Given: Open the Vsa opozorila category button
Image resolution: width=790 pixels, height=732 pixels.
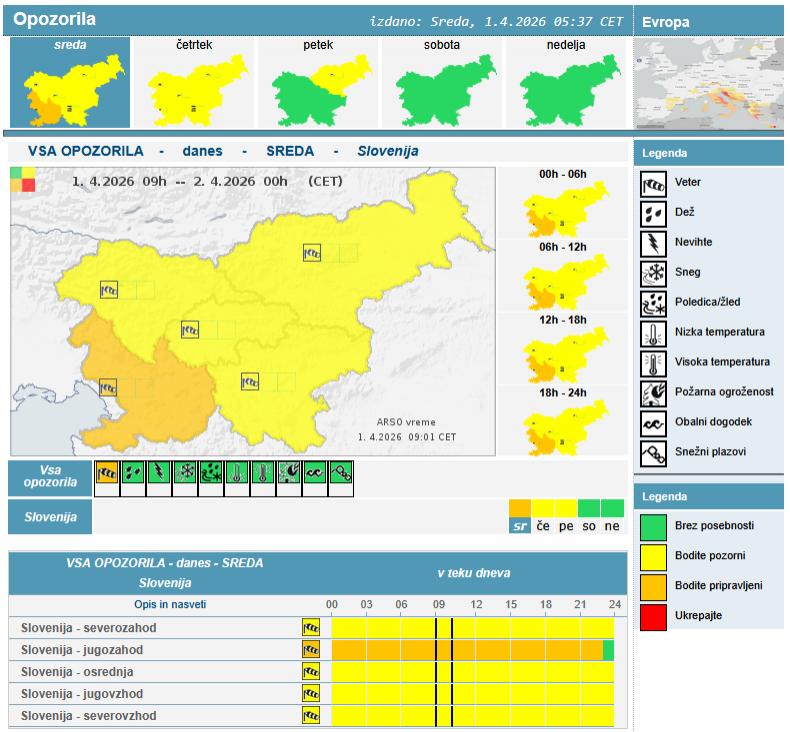Looking at the screenshot, I should coord(50,477).
